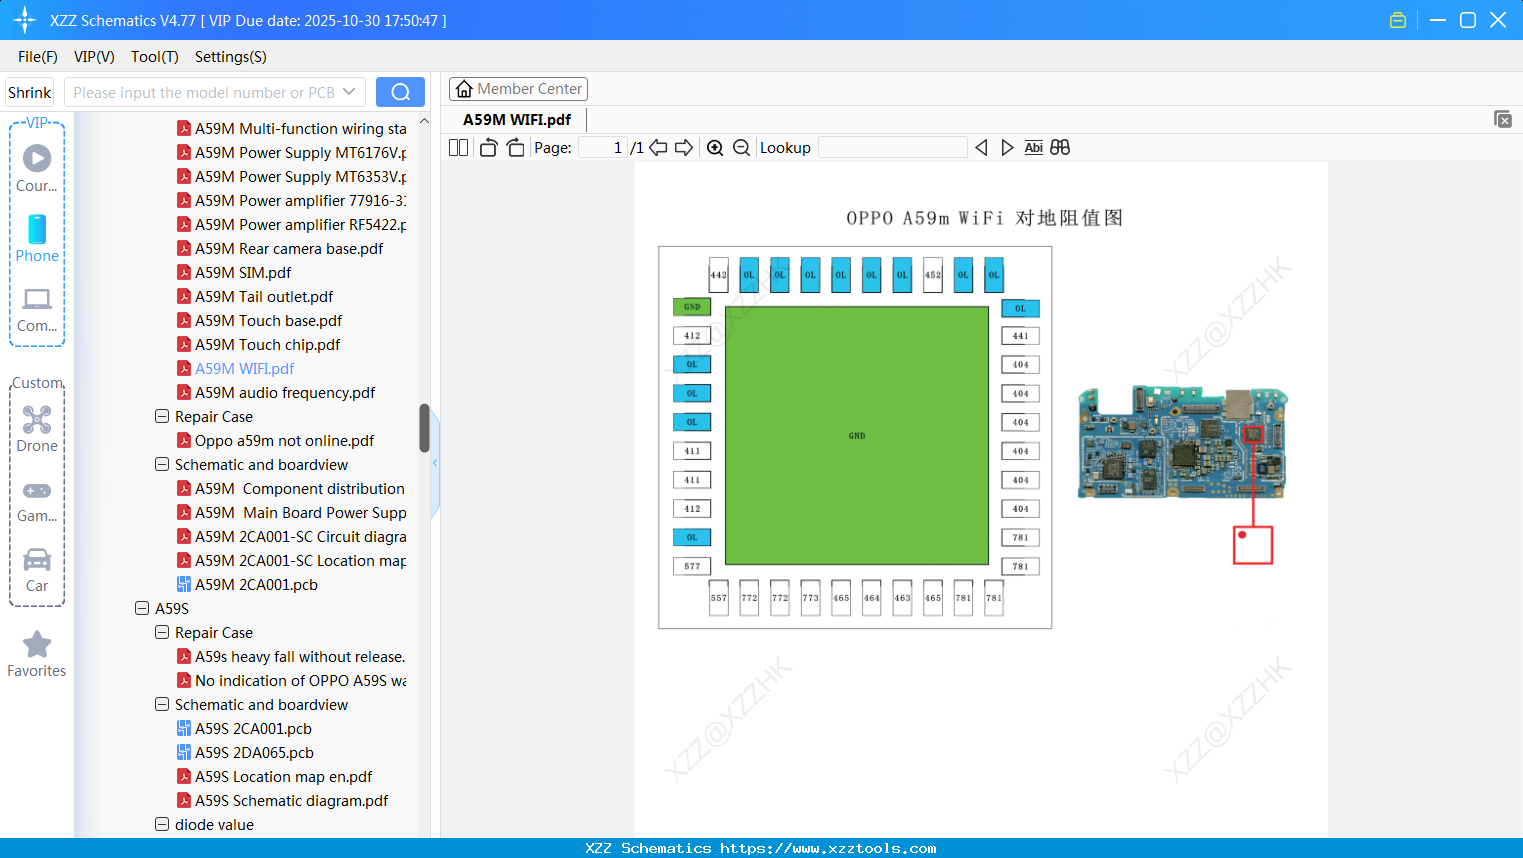Zoom out of the WiFi schematic

click(x=740, y=147)
